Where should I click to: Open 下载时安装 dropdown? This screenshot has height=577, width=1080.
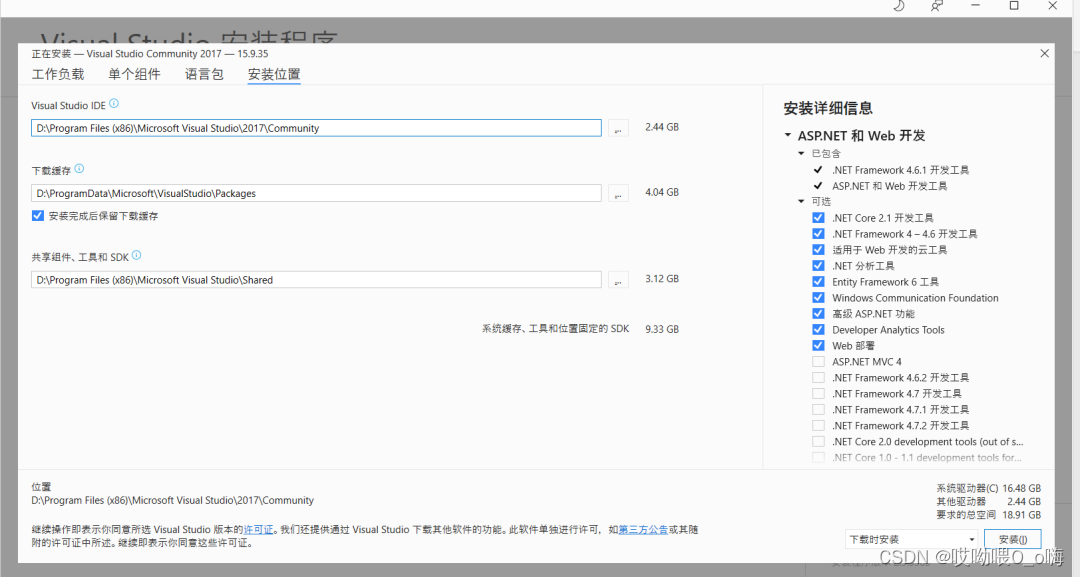tap(911, 539)
